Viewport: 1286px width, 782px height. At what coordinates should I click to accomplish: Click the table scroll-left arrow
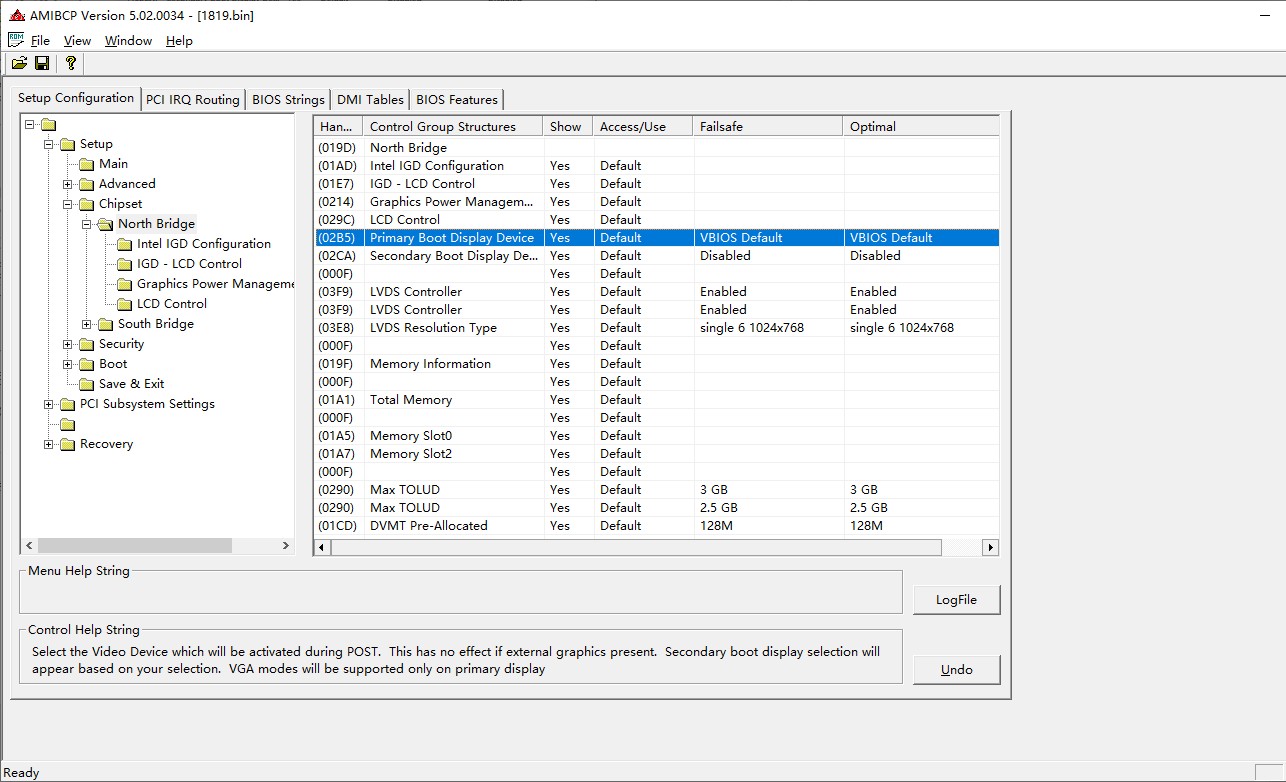click(x=322, y=547)
